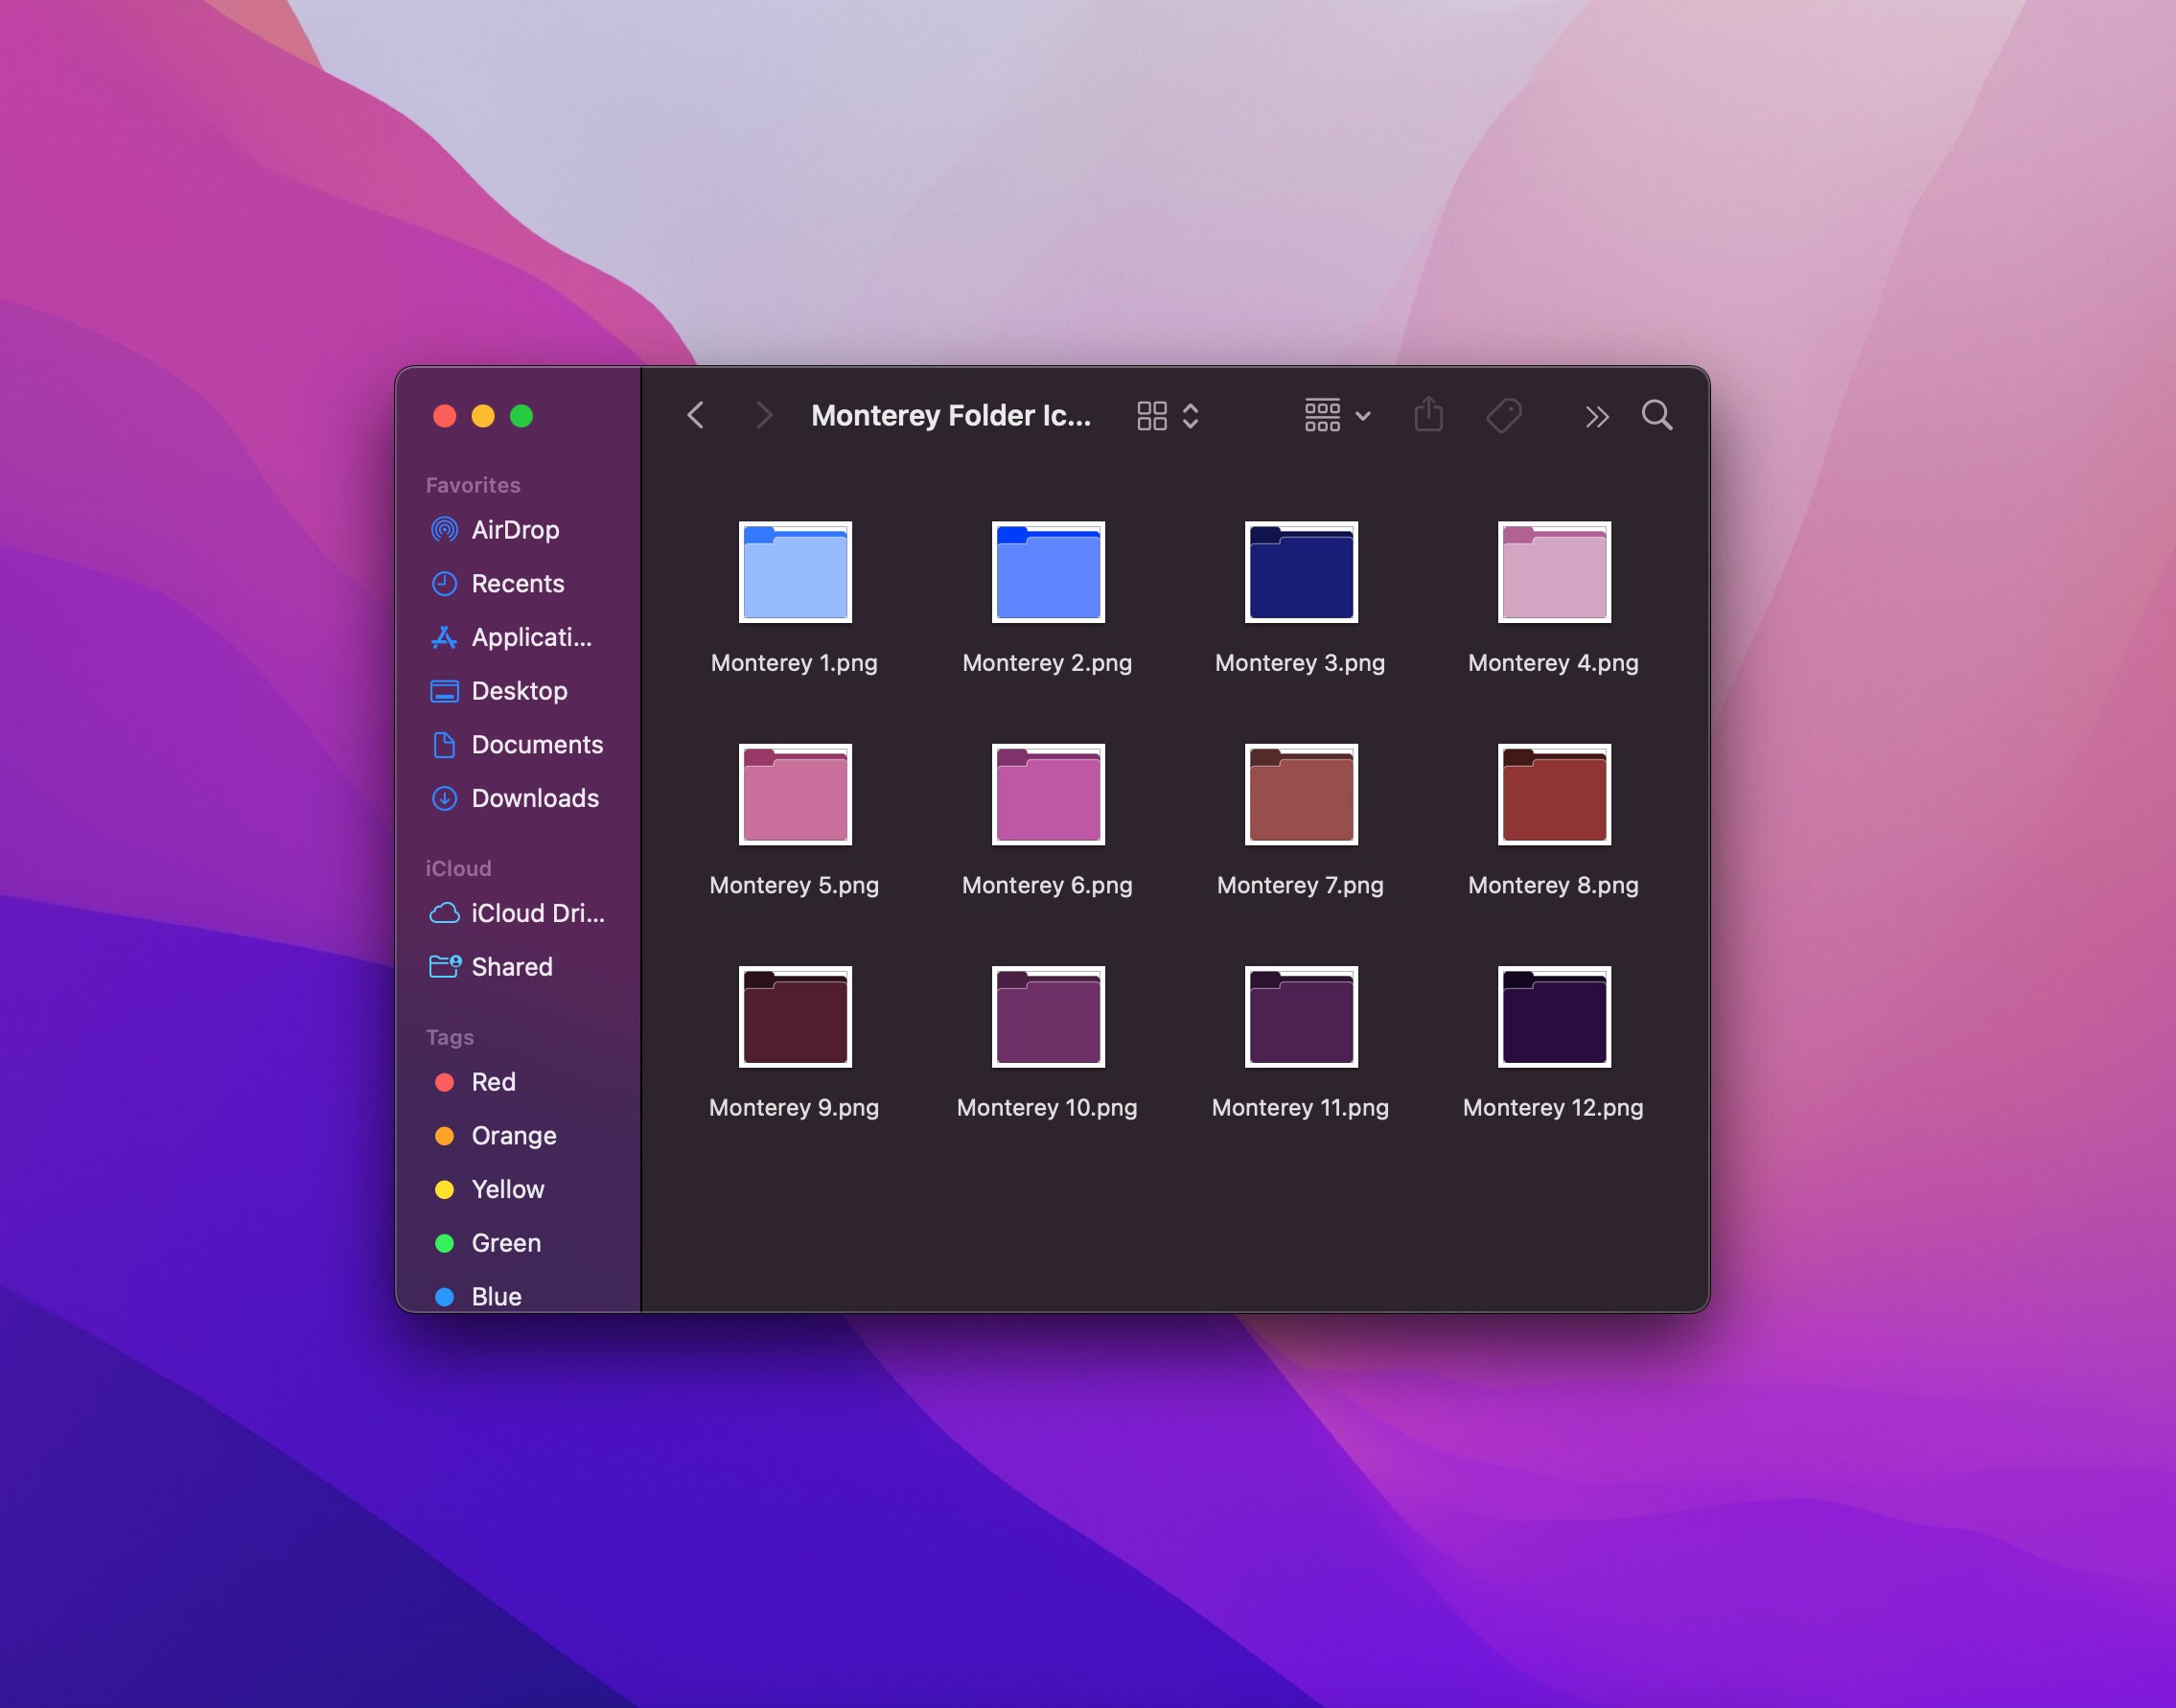Screen dimensions: 2176x1708
Task: Open the grouping options dropdown in toolbar
Action: 1335,415
